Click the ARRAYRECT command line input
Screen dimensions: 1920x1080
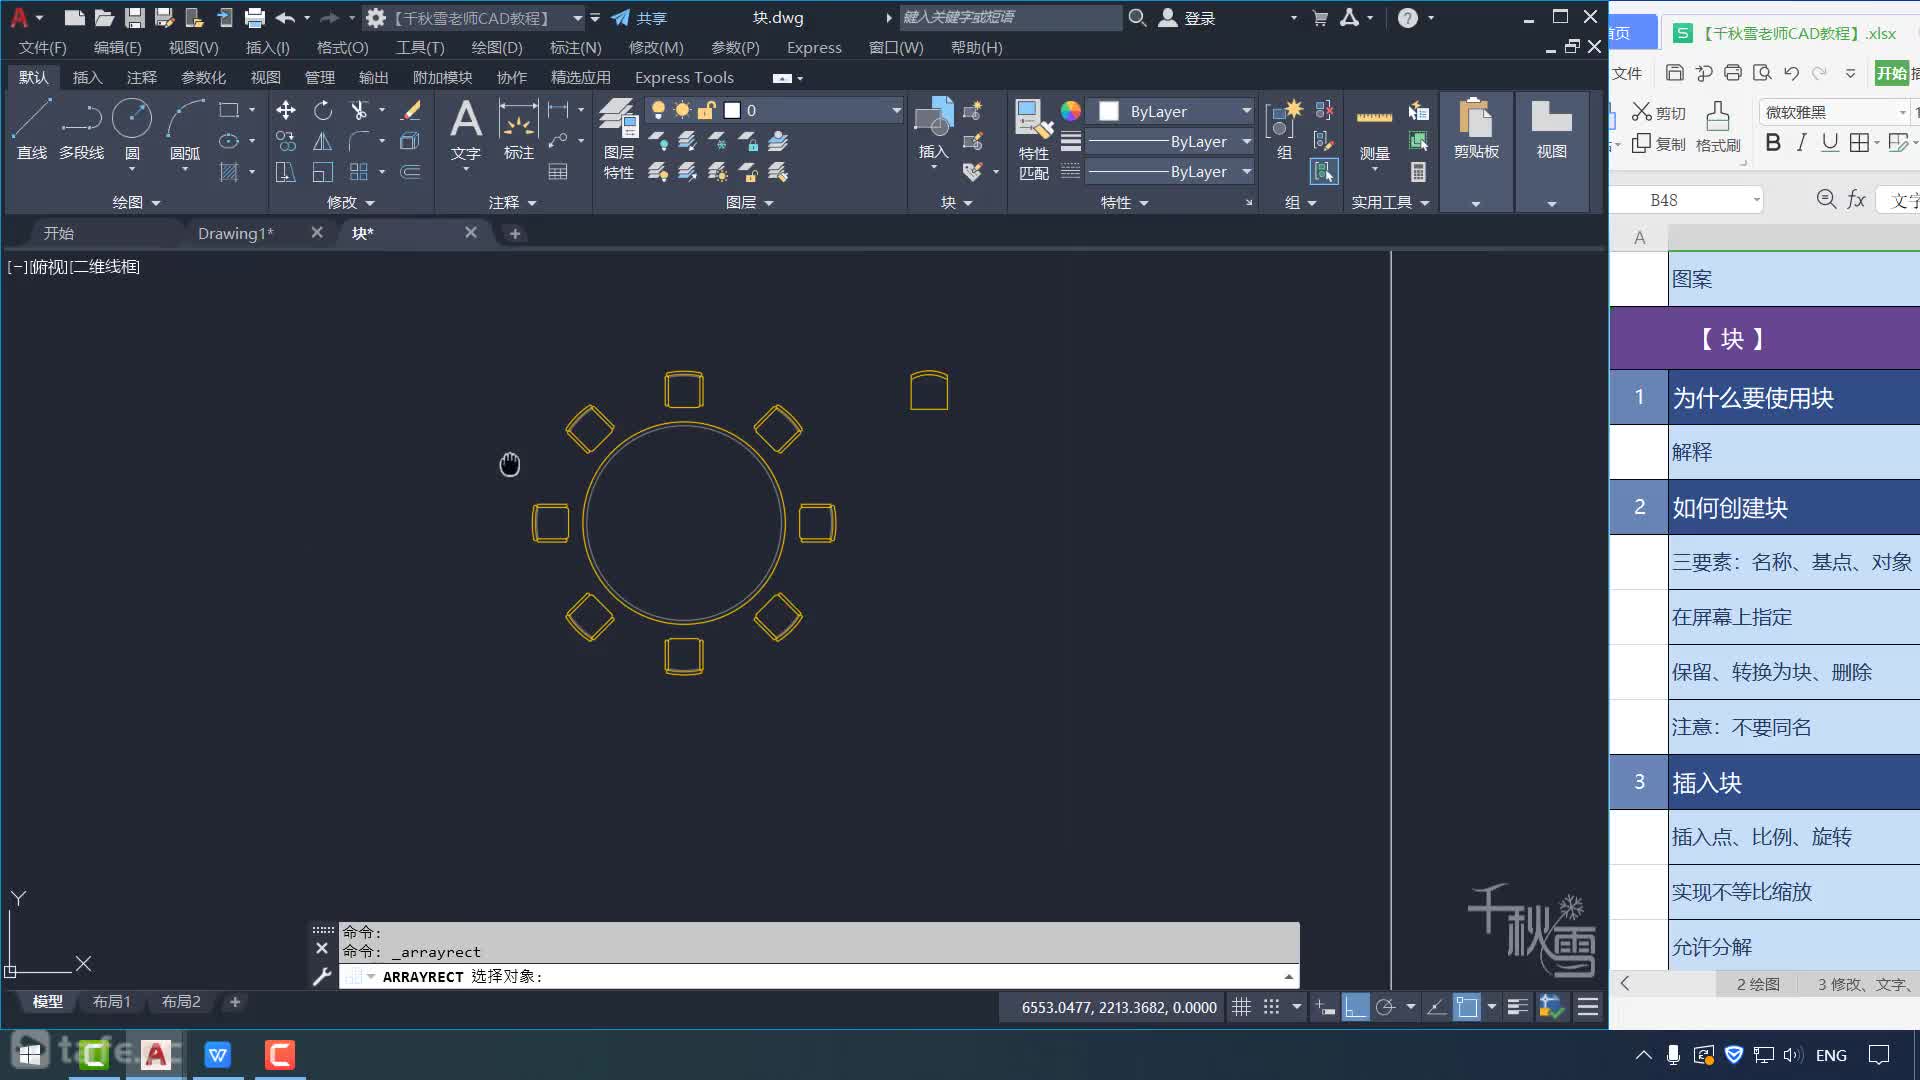click(x=820, y=976)
